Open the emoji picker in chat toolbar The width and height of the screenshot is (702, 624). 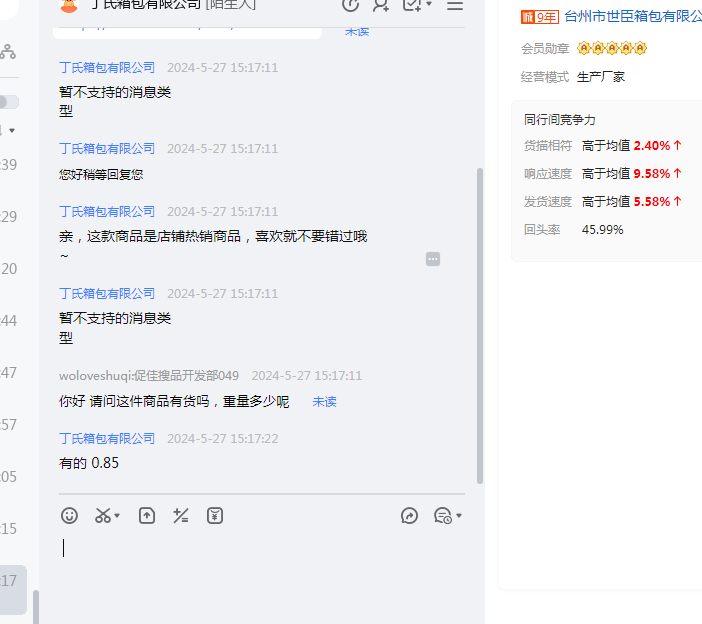coord(69,516)
